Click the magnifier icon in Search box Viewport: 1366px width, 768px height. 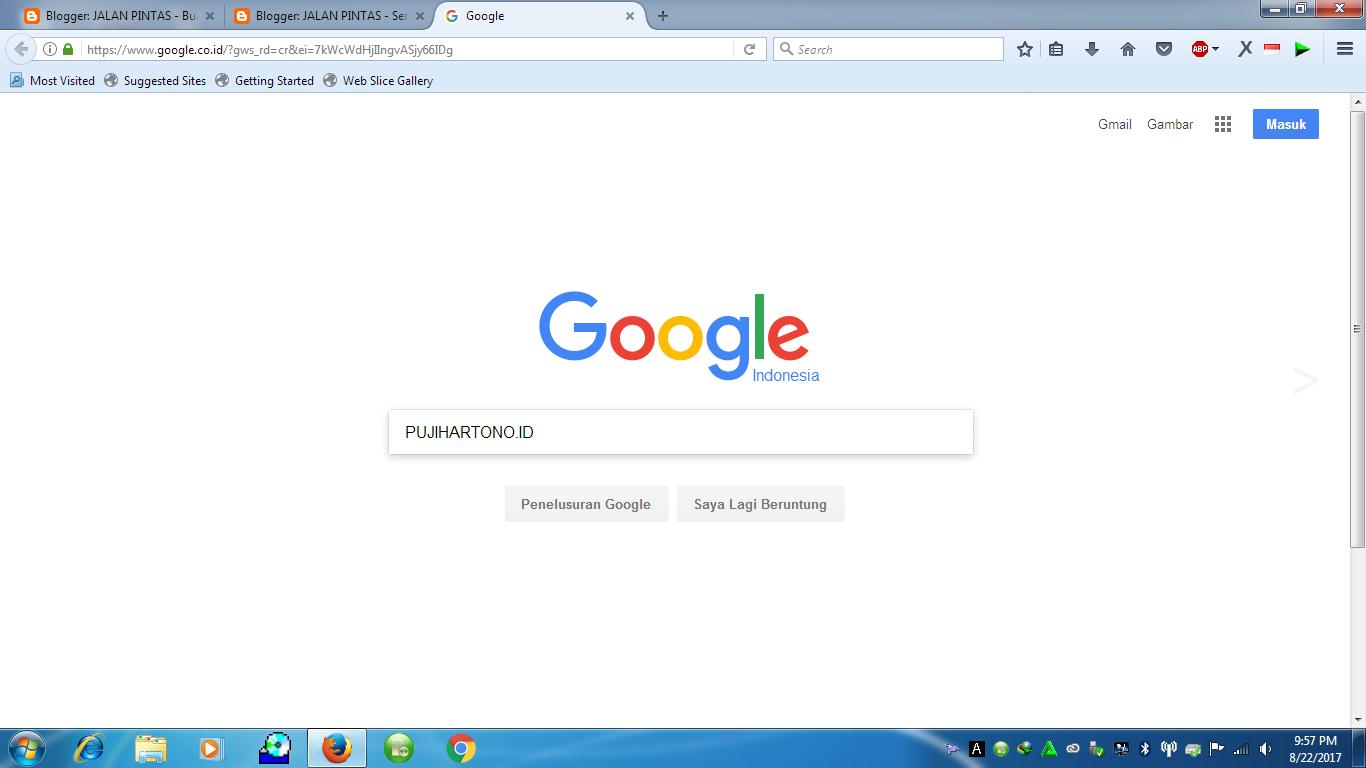pyautogui.click(x=786, y=49)
